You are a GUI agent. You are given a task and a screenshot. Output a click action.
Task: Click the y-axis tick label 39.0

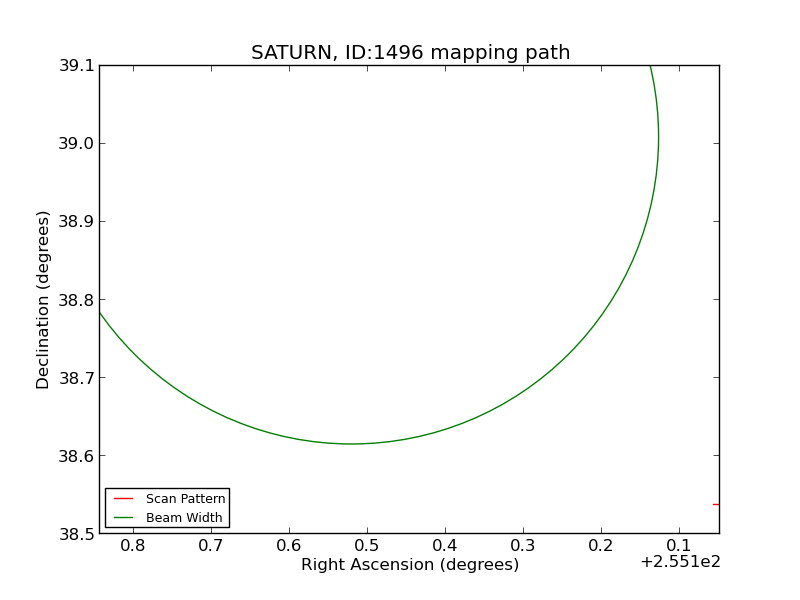point(77,144)
